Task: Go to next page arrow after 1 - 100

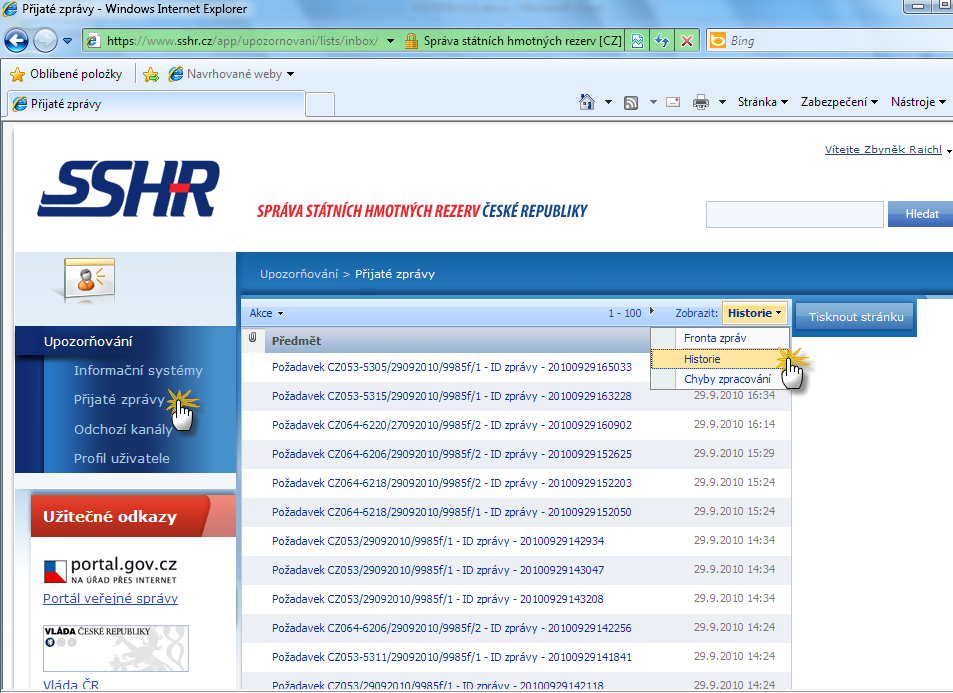Action: [652, 311]
